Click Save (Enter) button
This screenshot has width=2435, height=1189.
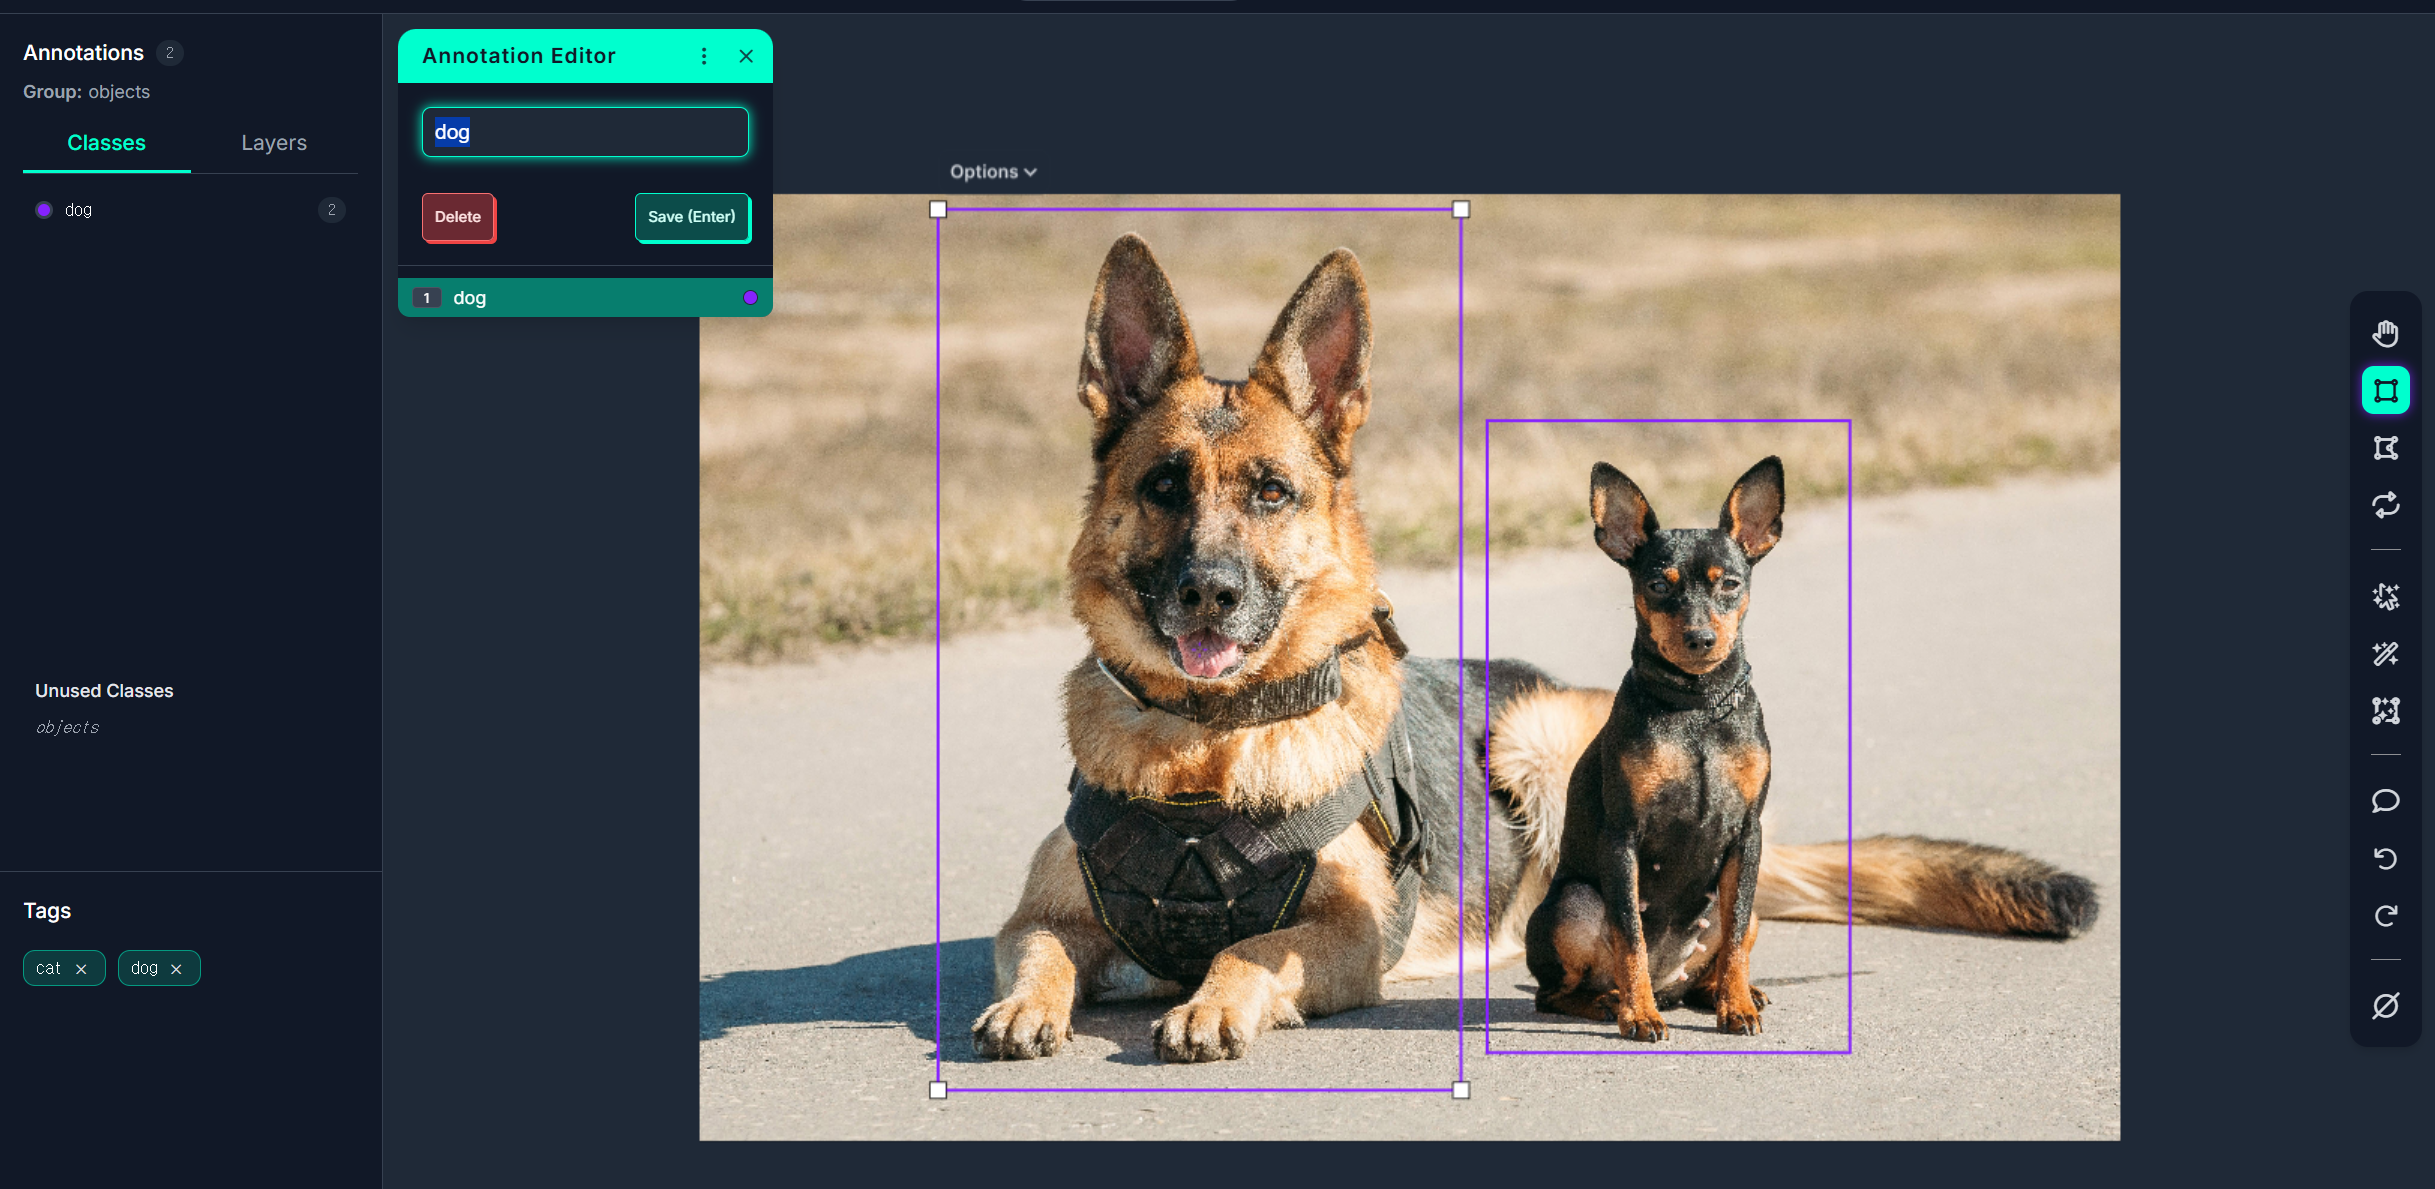(691, 217)
